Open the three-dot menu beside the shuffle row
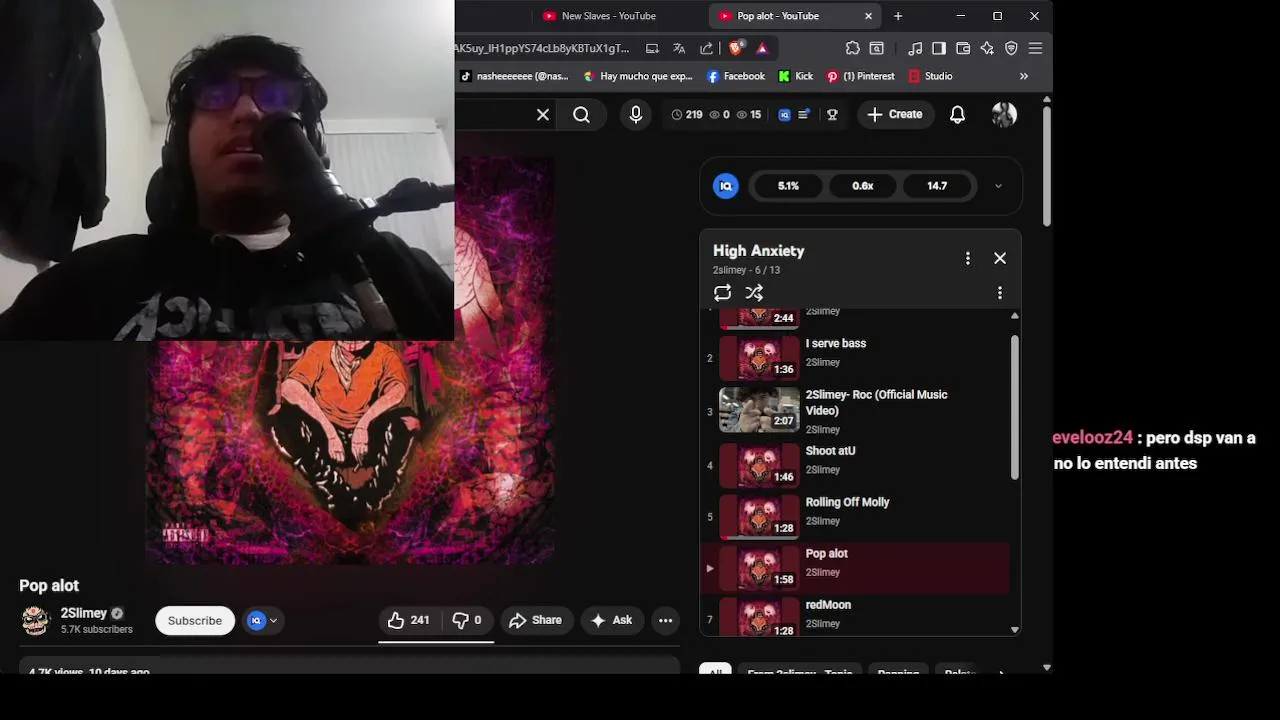1280x720 pixels. [x=1000, y=293]
